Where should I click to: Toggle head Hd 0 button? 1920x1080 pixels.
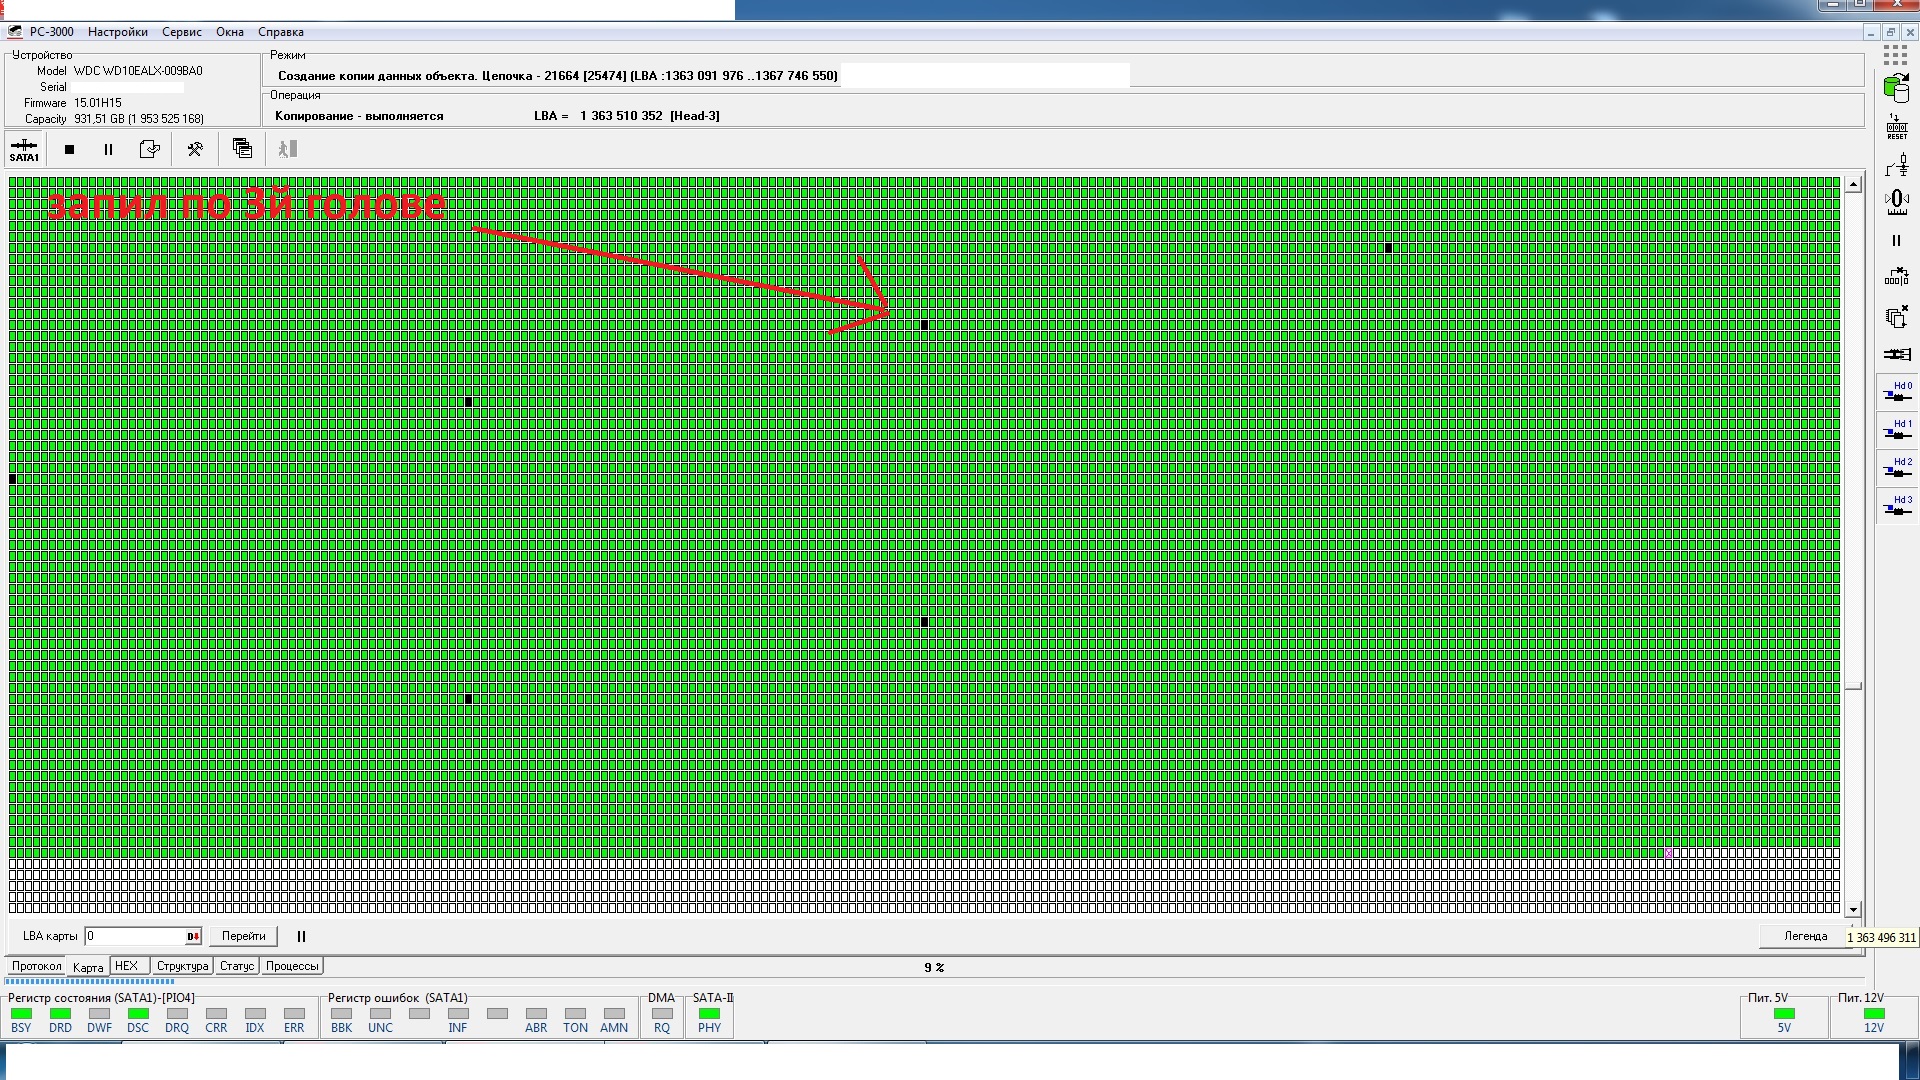point(1897,392)
